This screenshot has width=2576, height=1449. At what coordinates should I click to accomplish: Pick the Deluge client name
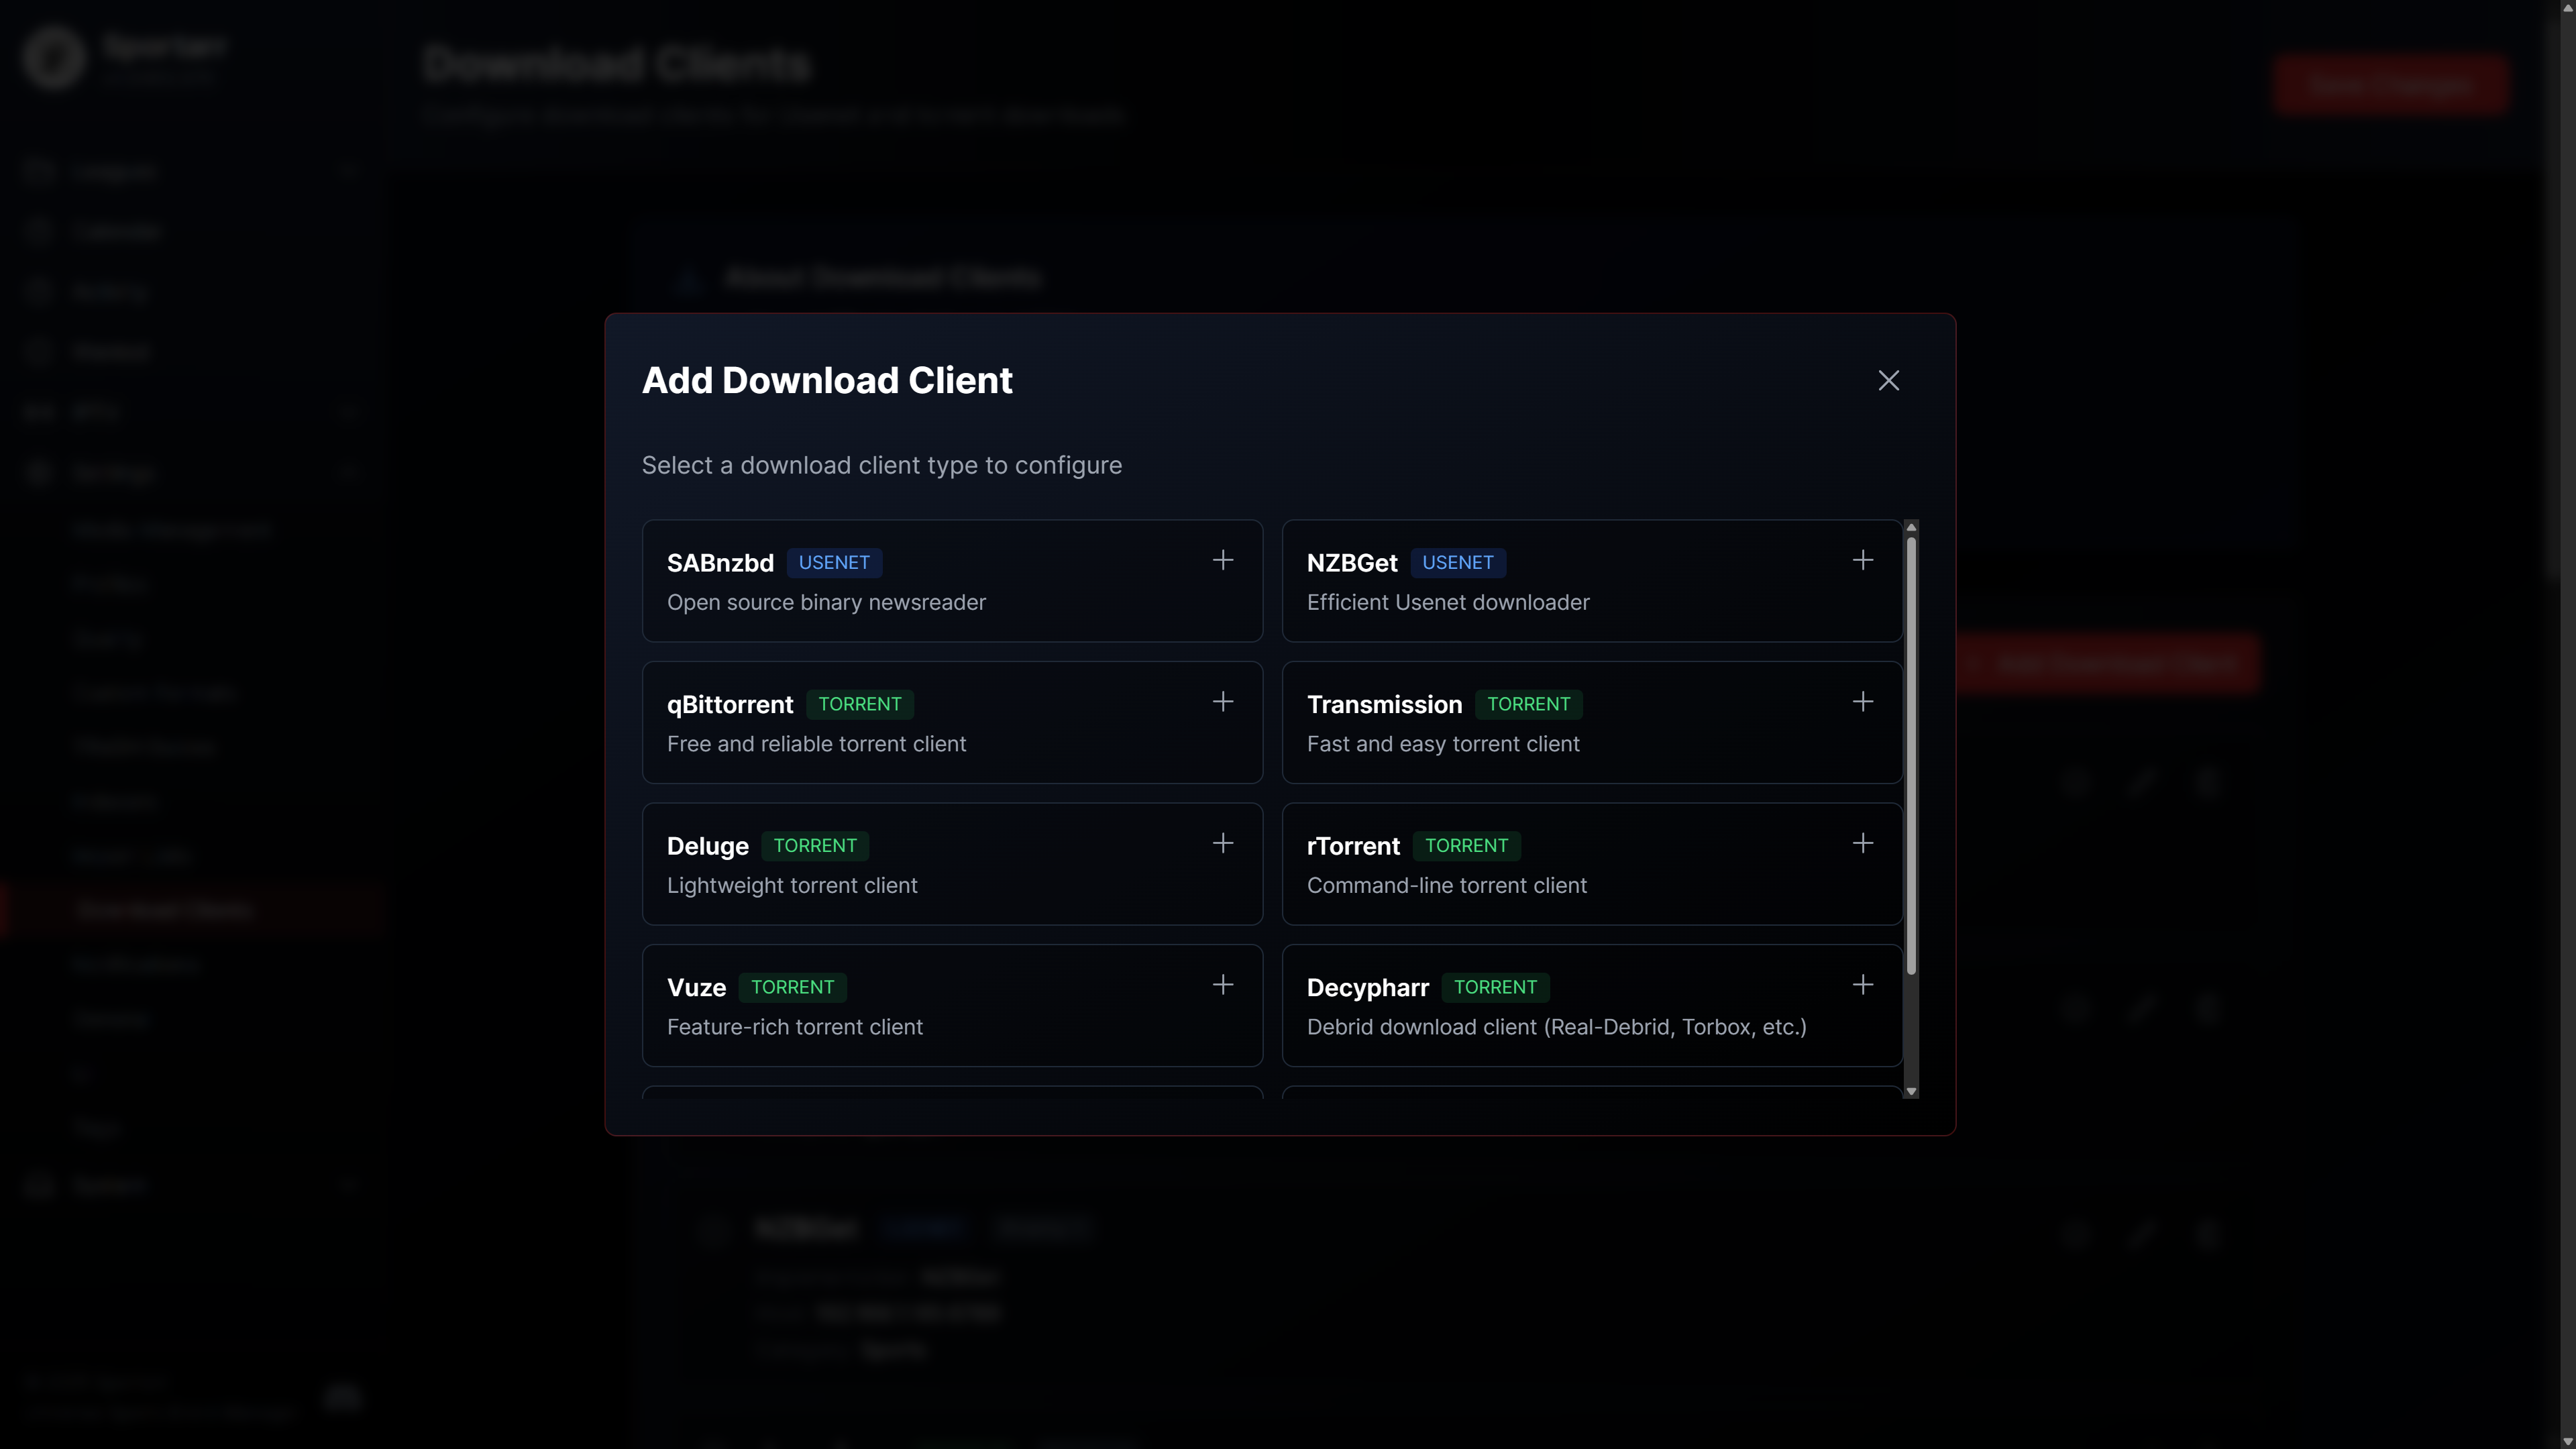(708, 846)
